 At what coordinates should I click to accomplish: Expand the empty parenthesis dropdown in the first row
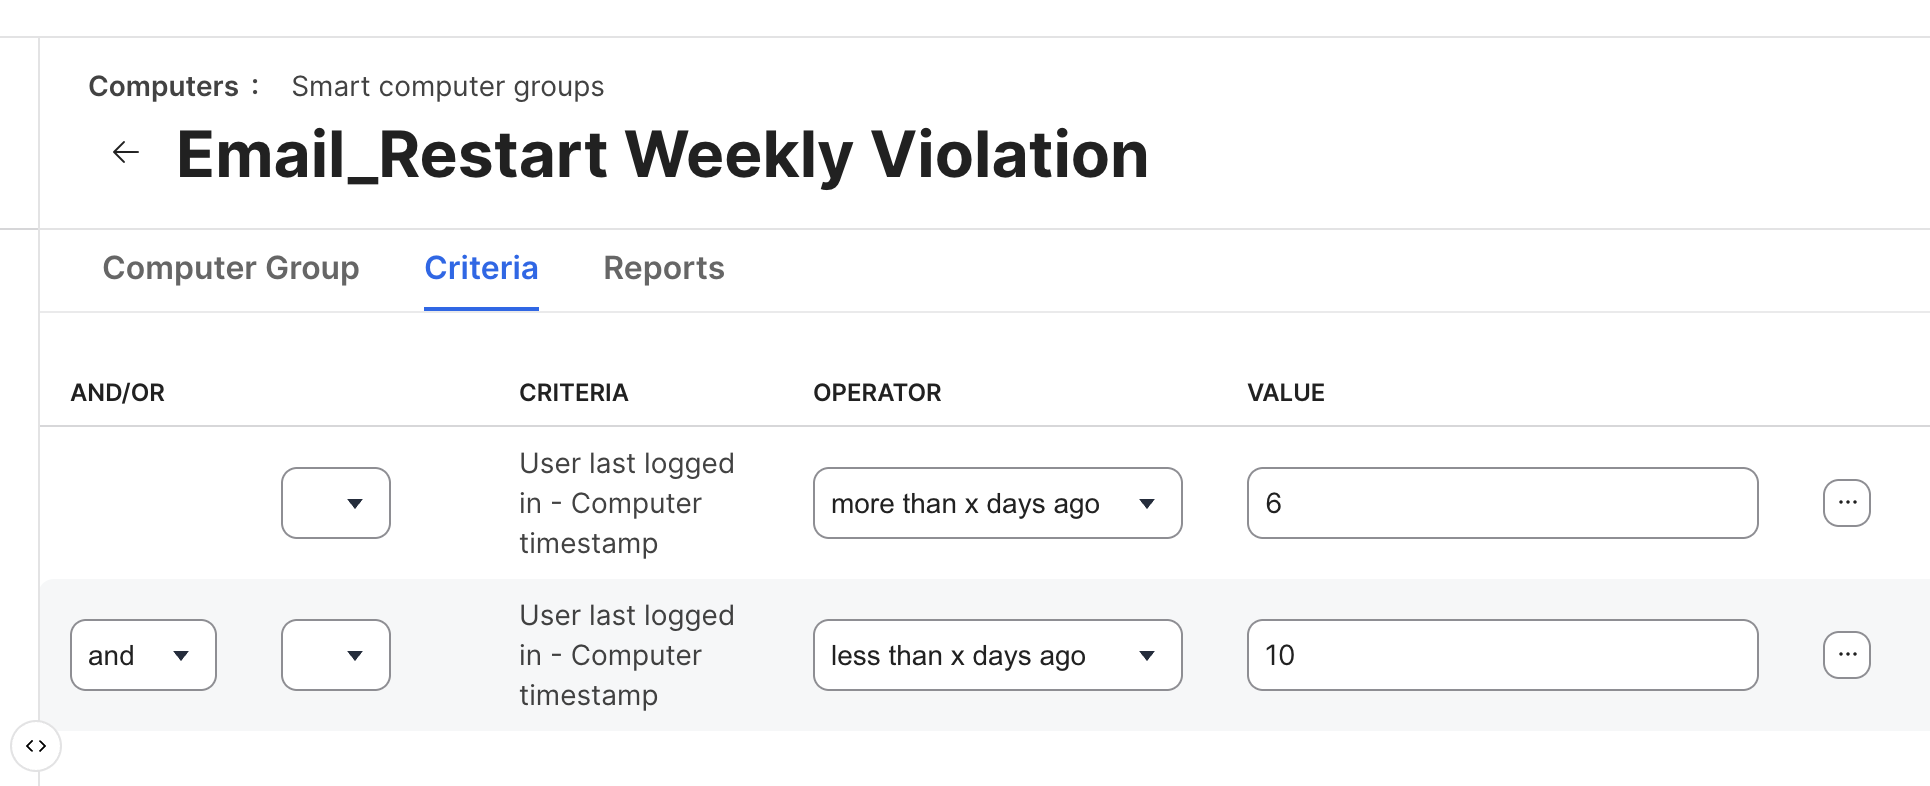pyautogui.click(x=336, y=503)
